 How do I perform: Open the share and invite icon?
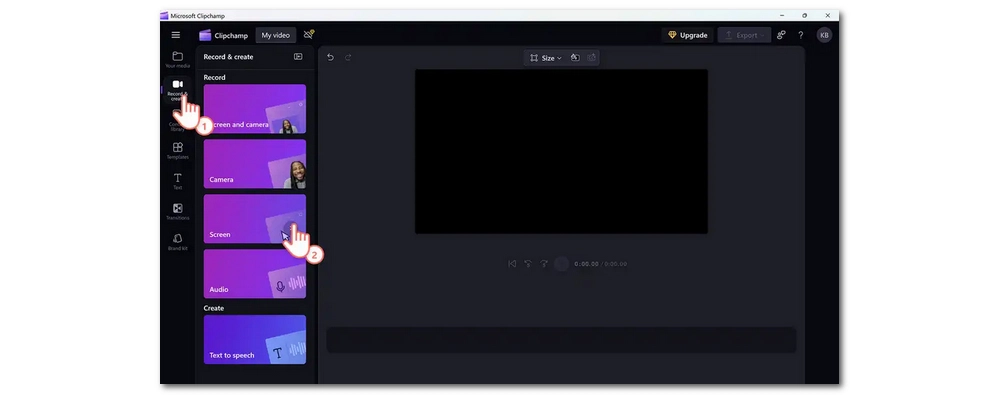coord(781,35)
